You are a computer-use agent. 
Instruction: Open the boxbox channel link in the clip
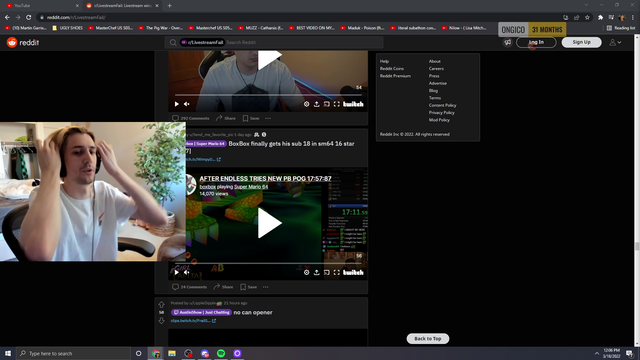(207, 187)
